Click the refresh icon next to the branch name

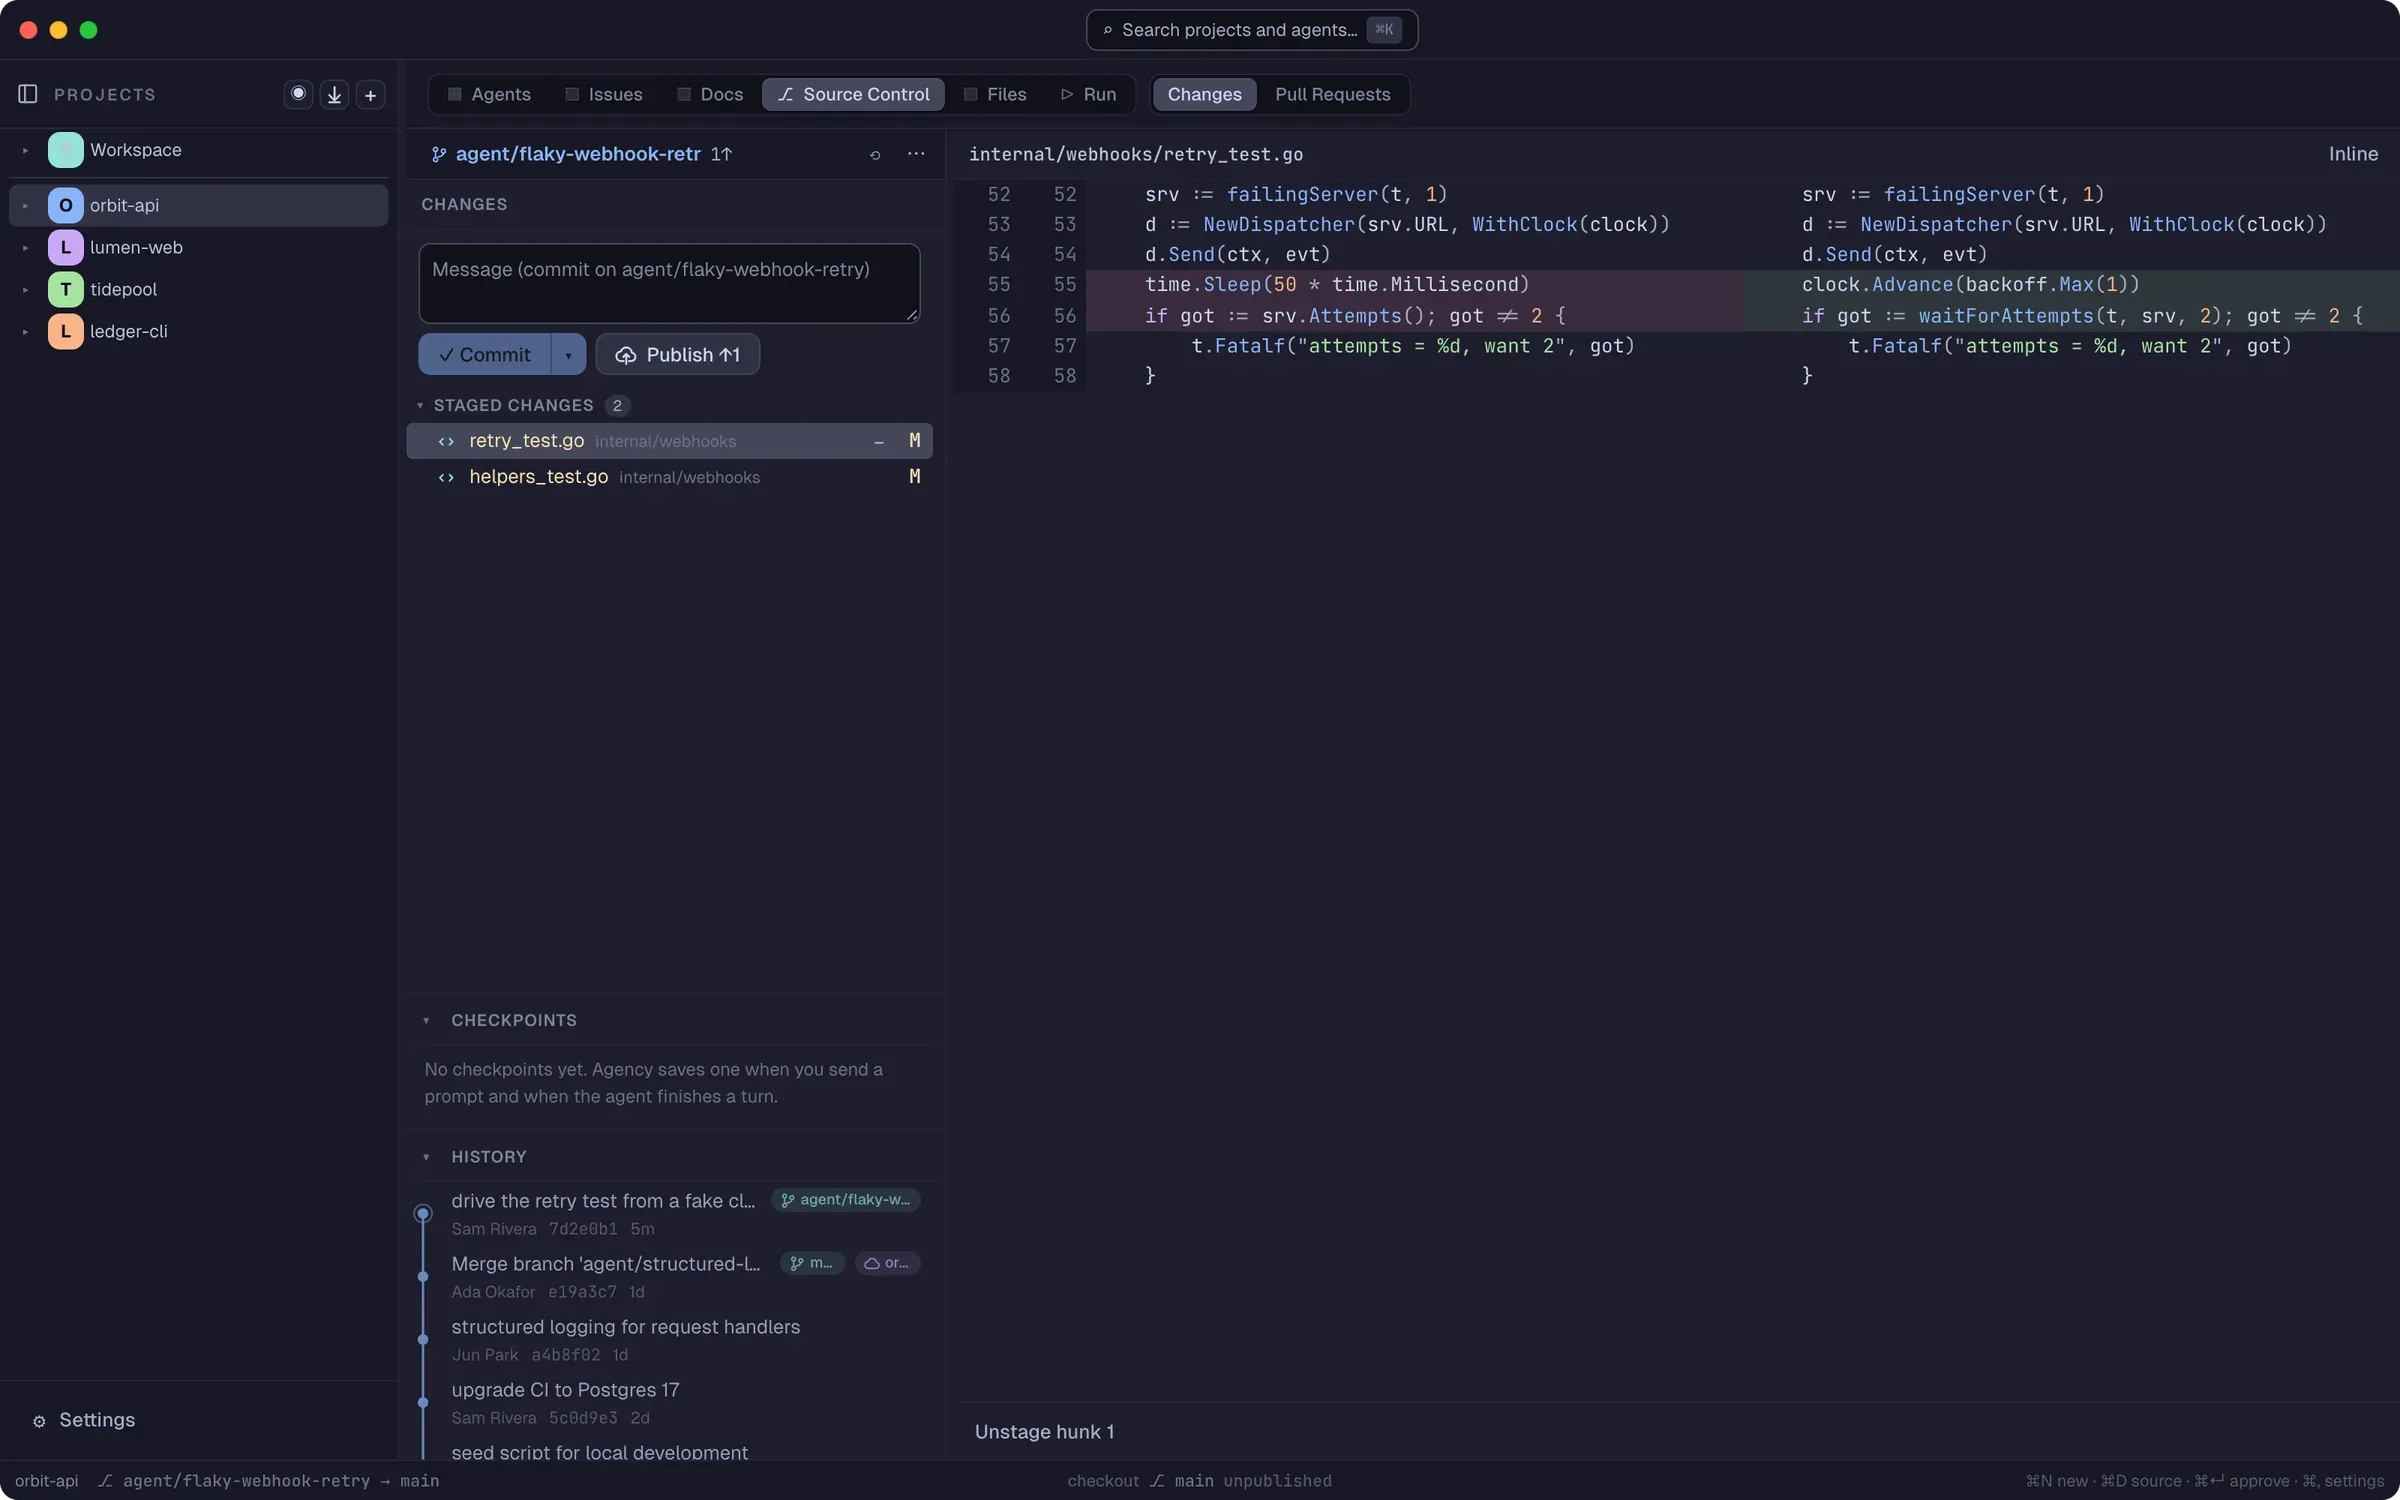875,154
